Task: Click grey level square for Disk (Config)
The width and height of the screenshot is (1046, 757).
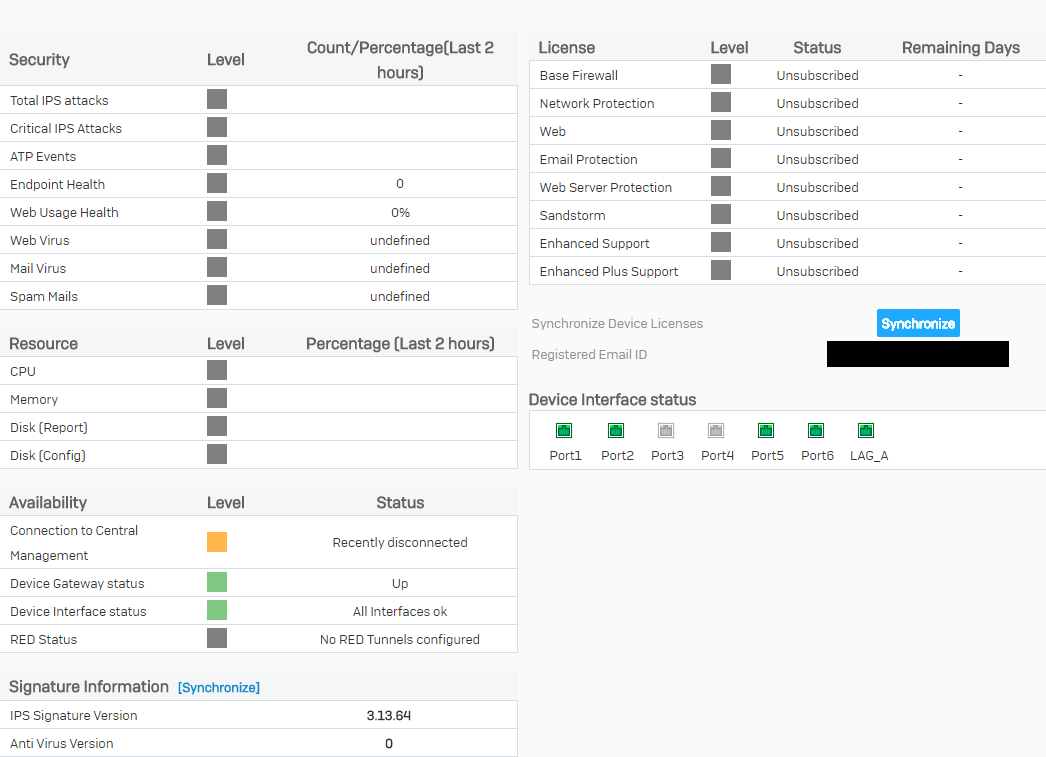Action: click(x=217, y=454)
